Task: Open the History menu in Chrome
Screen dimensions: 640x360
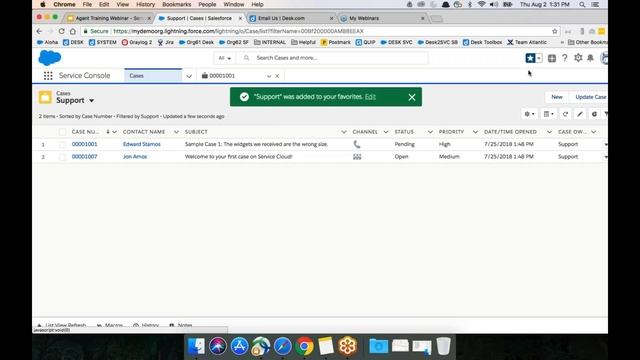Action: point(145,4)
